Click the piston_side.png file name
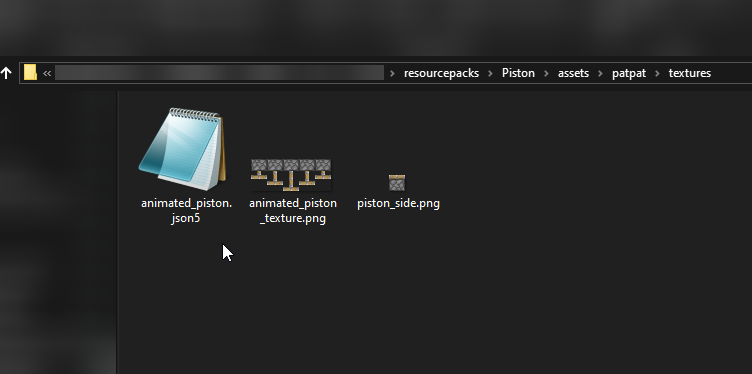Image resolution: width=752 pixels, height=374 pixels. (398, 203)
